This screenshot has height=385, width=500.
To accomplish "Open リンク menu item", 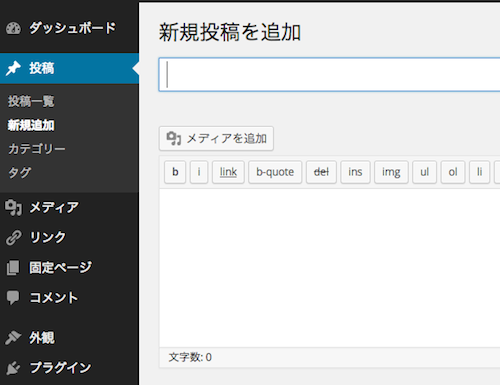I will click(x=69, y=237).
